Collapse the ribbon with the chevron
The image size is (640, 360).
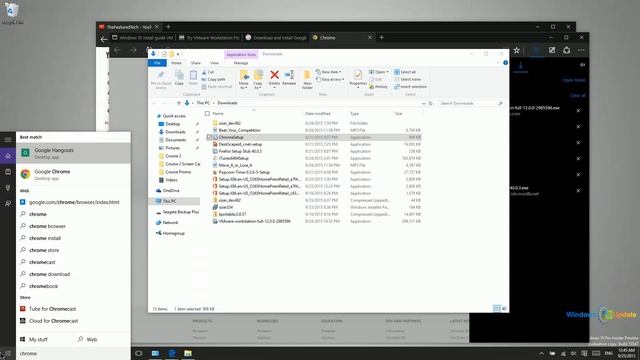(498, 63)
